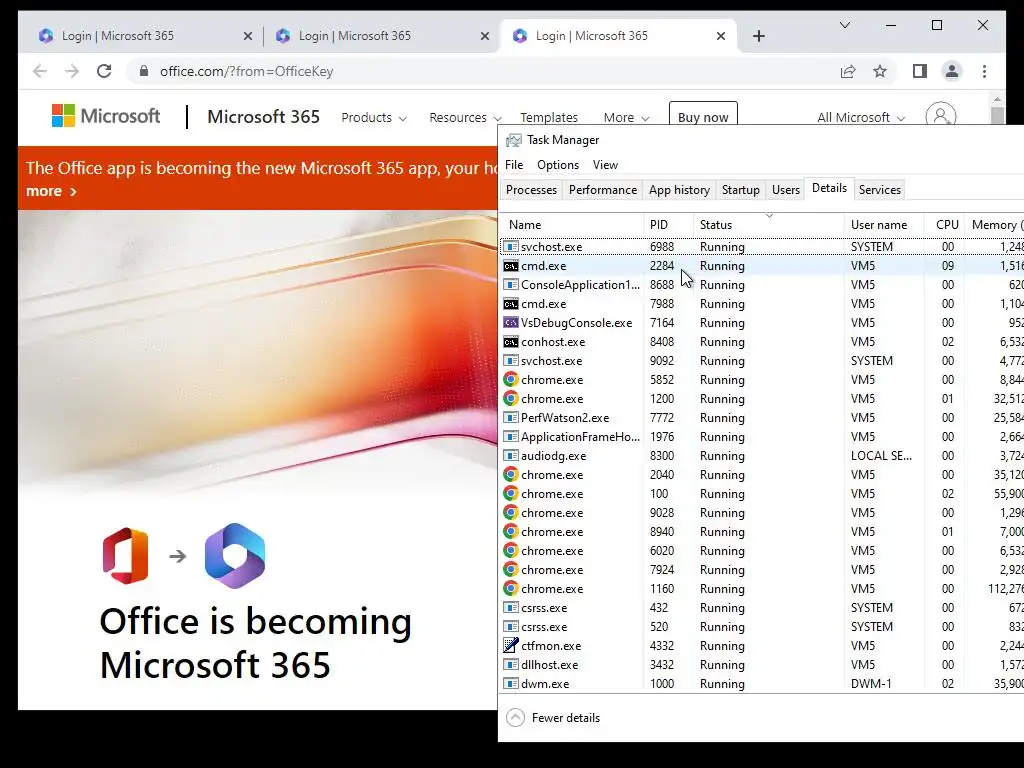Open the Chrome profile avatar icon
The height and width of the screenshot is (768, 1024).
(952, 71)
